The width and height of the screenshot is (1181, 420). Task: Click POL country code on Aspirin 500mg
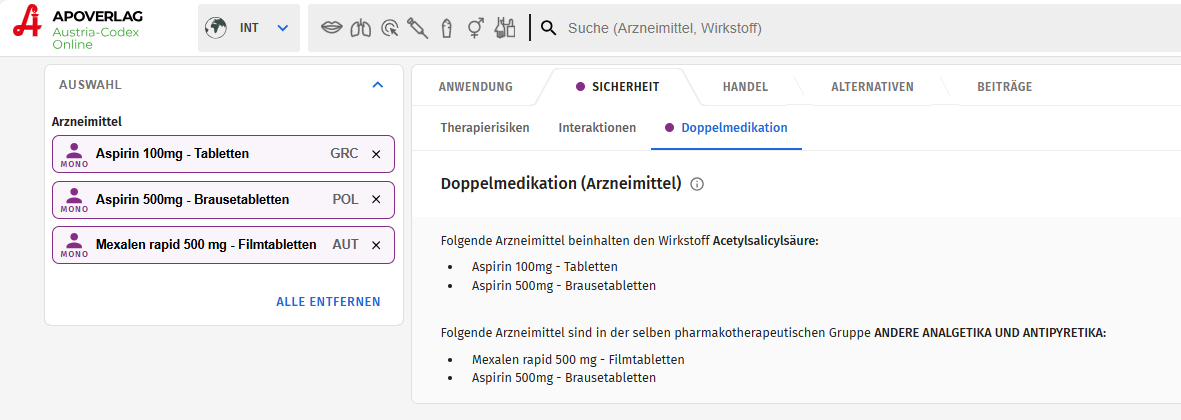(346, 199)
